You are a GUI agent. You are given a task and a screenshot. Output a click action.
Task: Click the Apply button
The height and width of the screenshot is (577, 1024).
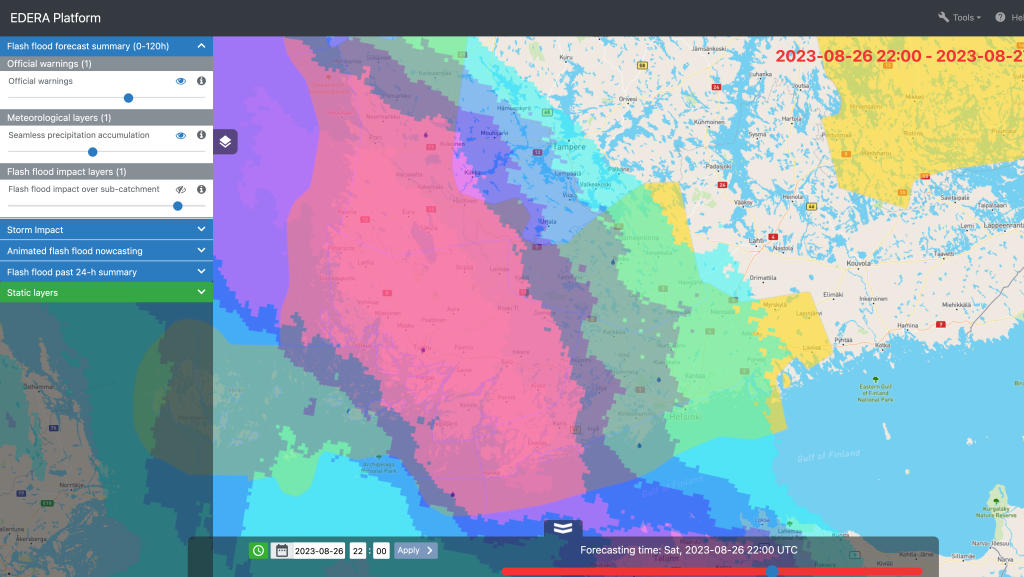(x=415, y=550)
